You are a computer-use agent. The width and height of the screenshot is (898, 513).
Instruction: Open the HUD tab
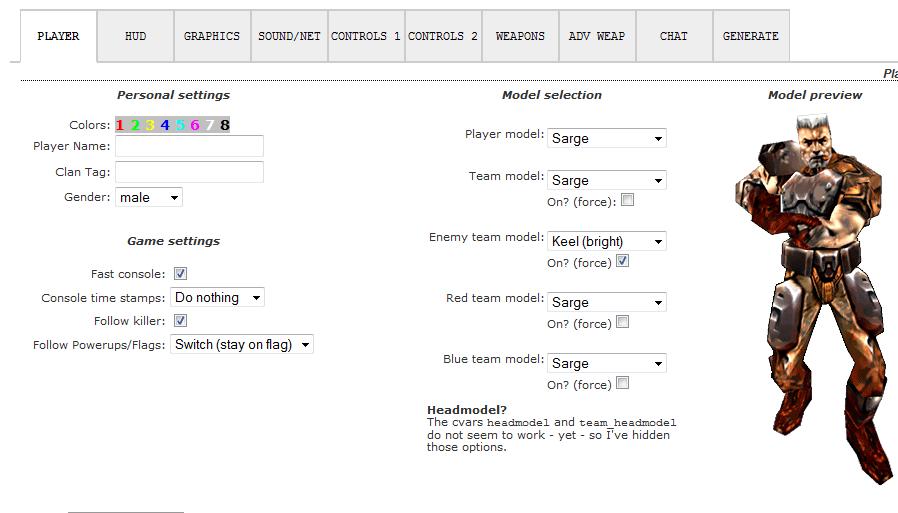click(136, 36)
